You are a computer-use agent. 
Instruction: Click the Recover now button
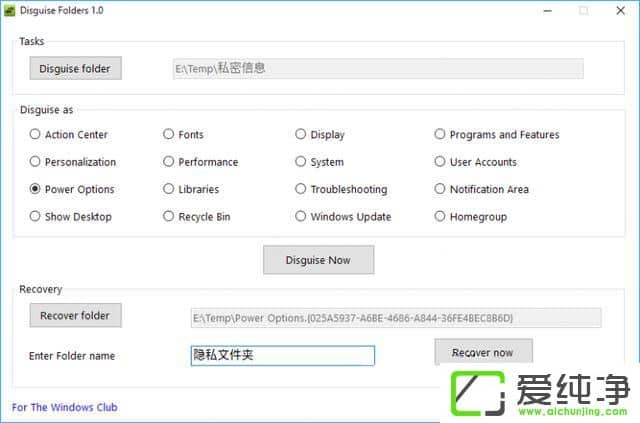coord(483,352)
